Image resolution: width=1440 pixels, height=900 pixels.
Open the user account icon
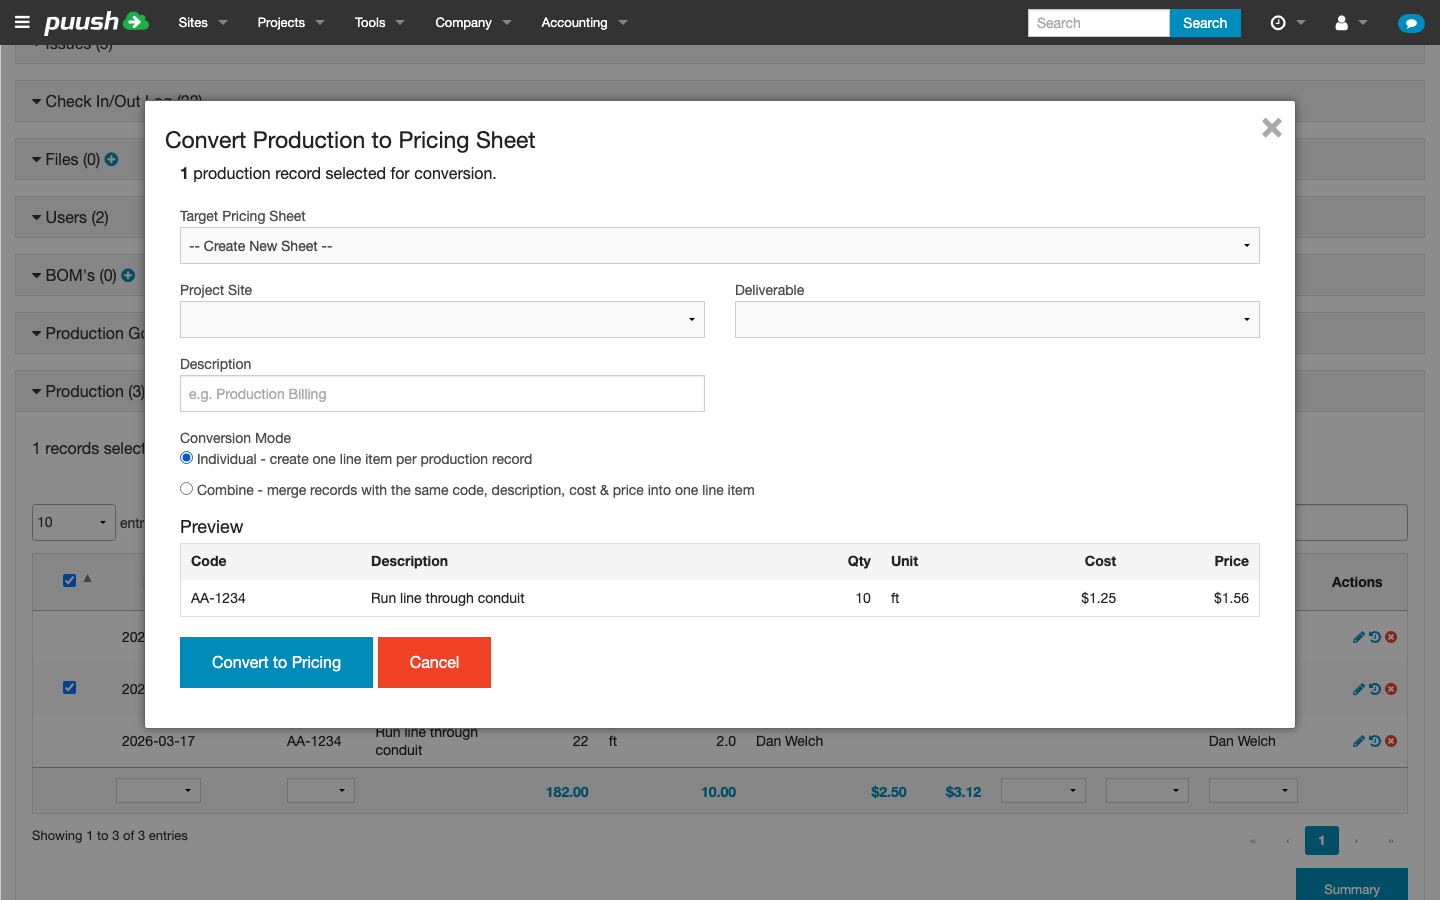click(1345, 22)
